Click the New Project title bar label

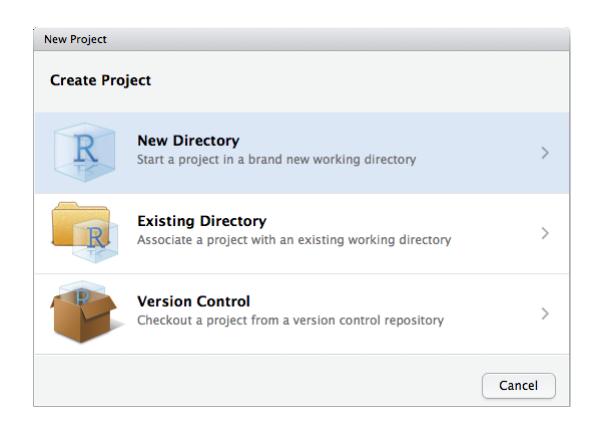click(x=75, y=39)
